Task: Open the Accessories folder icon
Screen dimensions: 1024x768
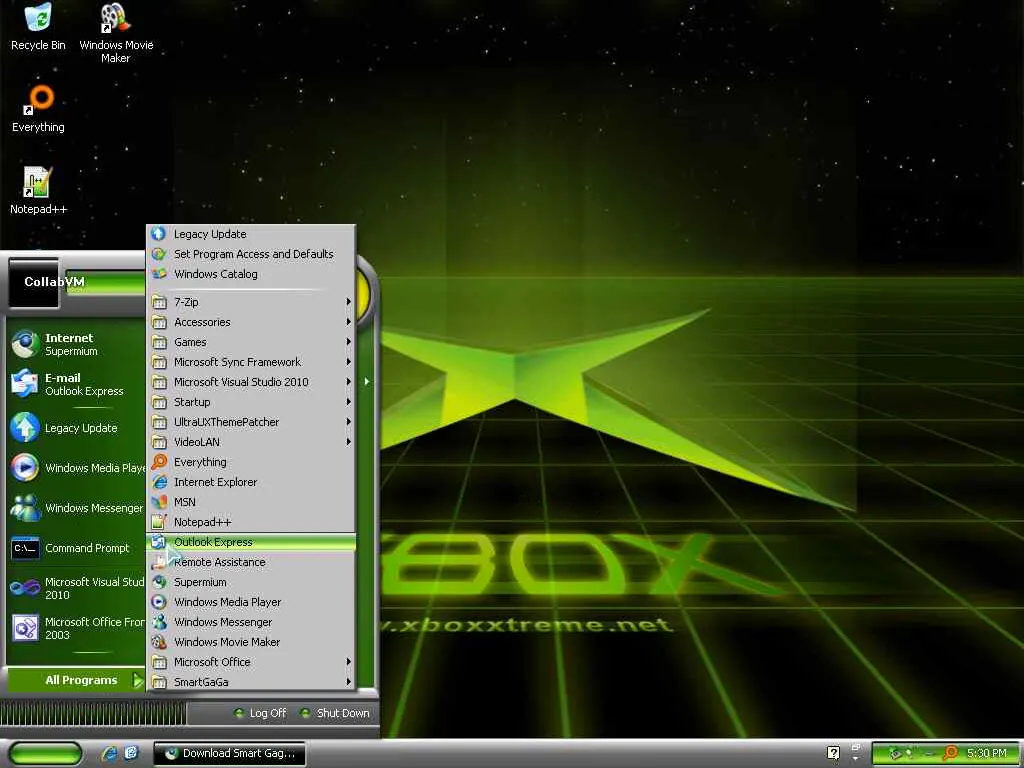Action: pos(159,322)
